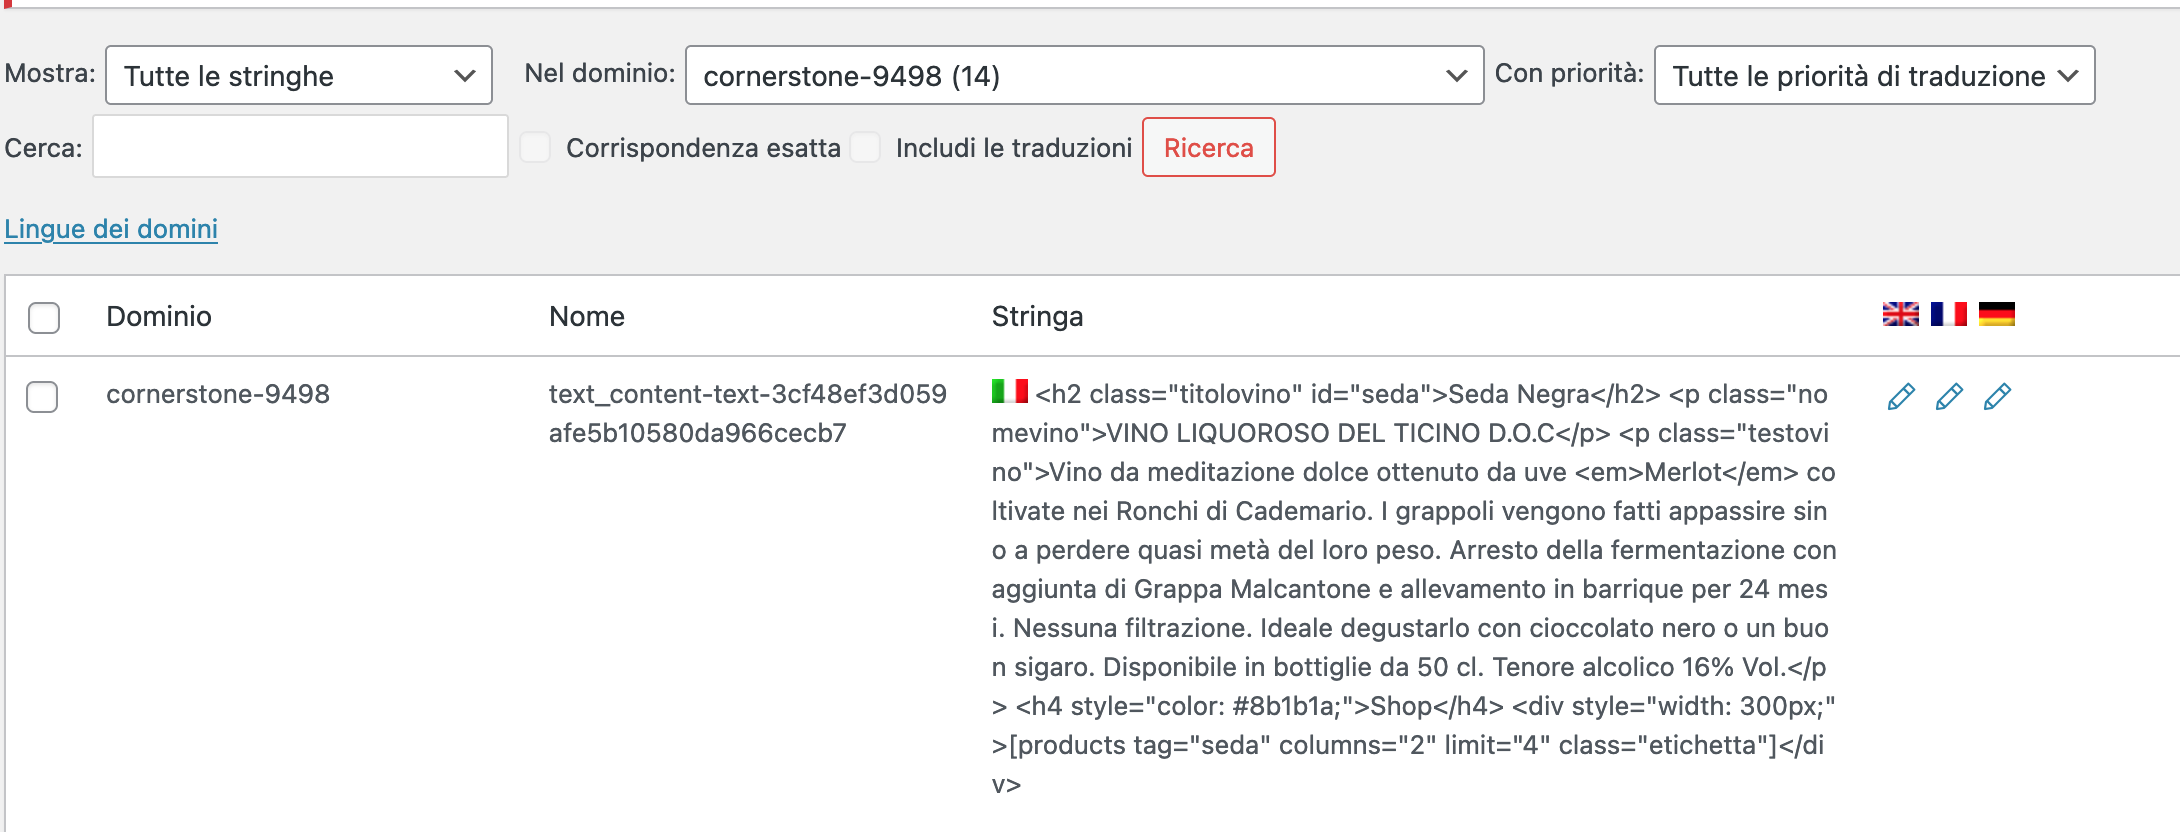Click the French flag column header
2180x832 pixels.
pos(1948,314)
